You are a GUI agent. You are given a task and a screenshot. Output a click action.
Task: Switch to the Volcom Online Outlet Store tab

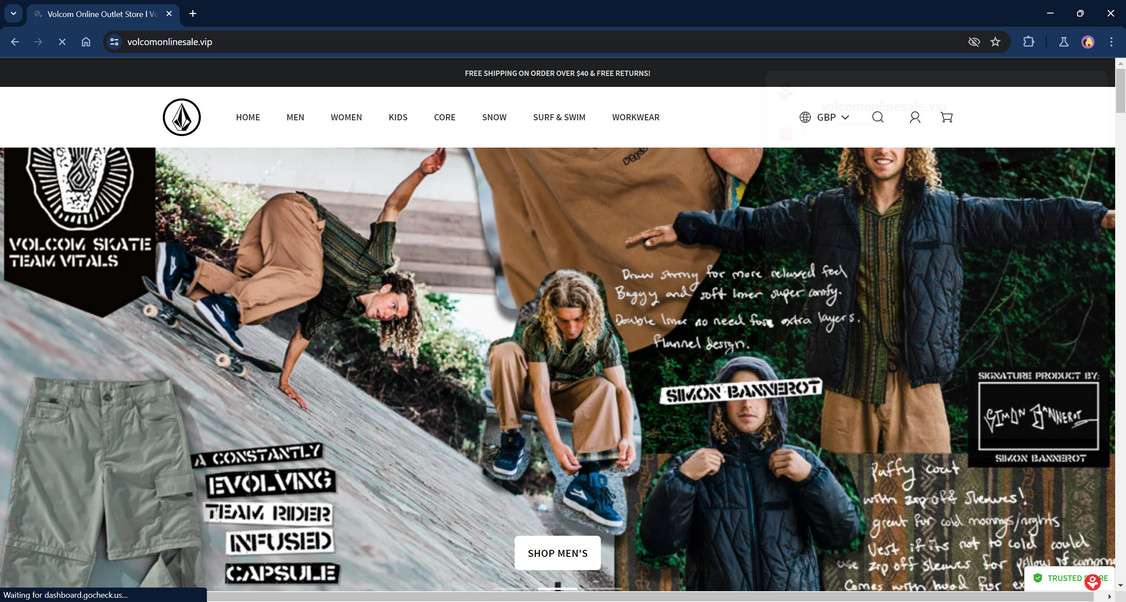point(95,13)
